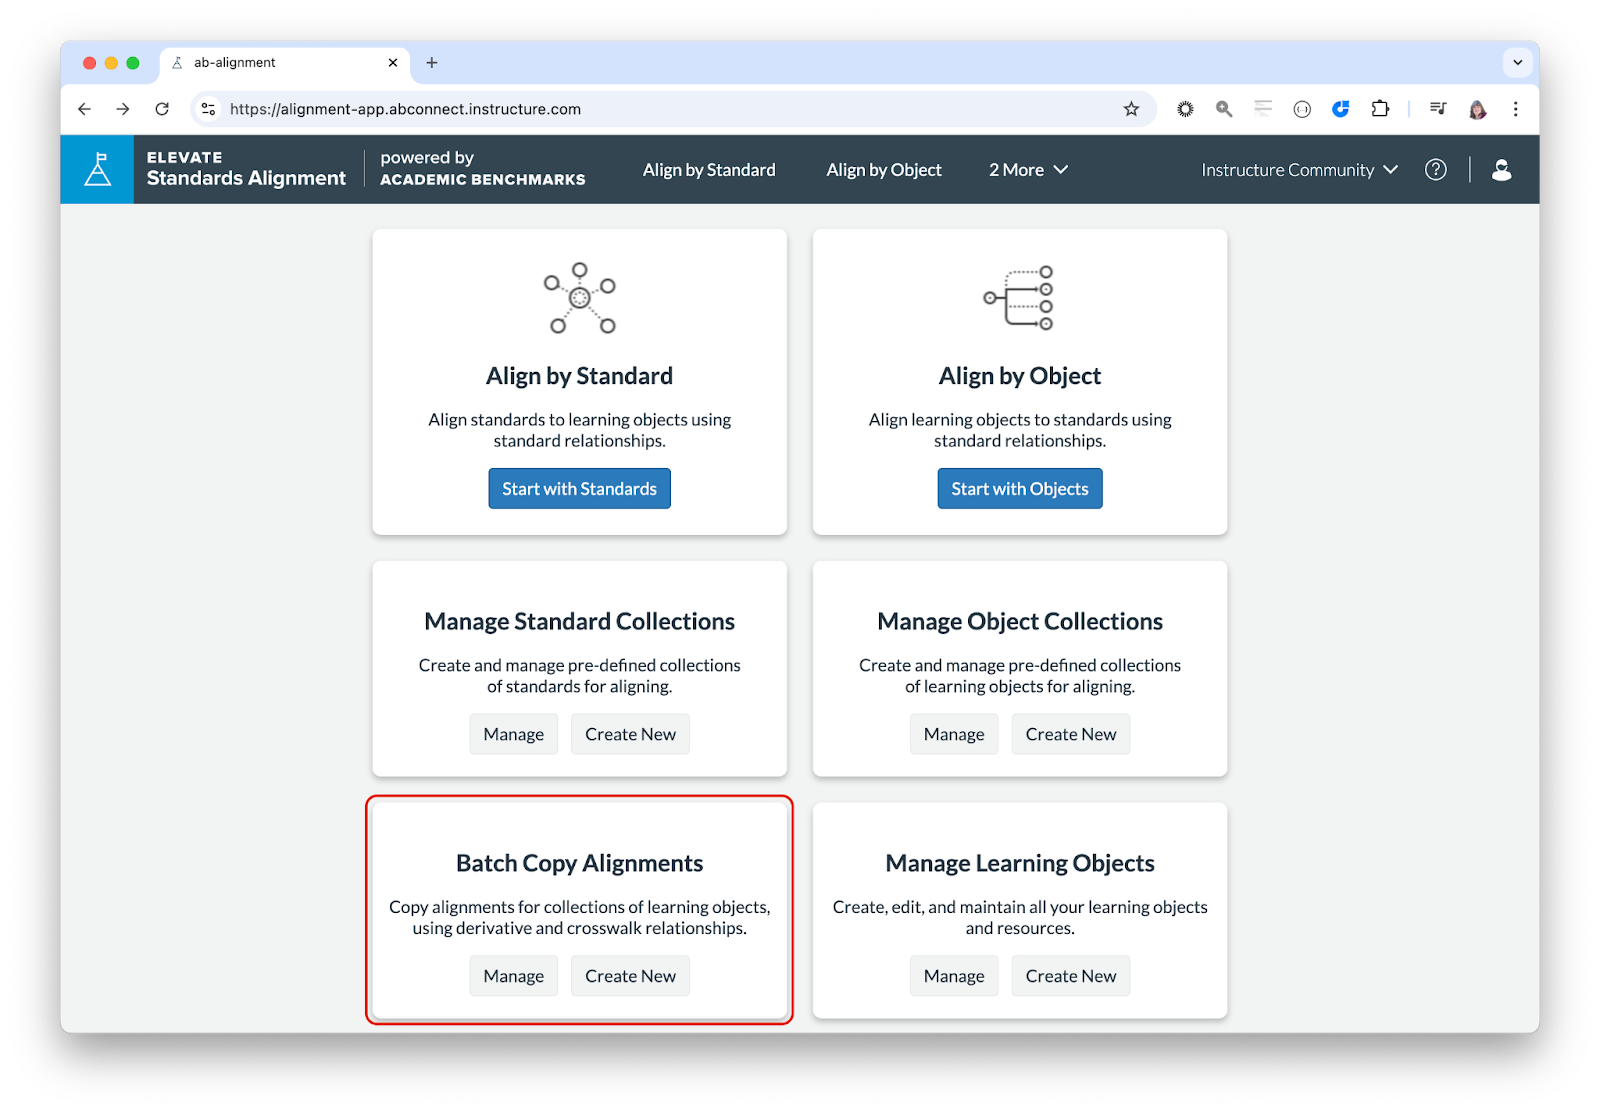Close the ab-alignment tab

coord(393,62)
